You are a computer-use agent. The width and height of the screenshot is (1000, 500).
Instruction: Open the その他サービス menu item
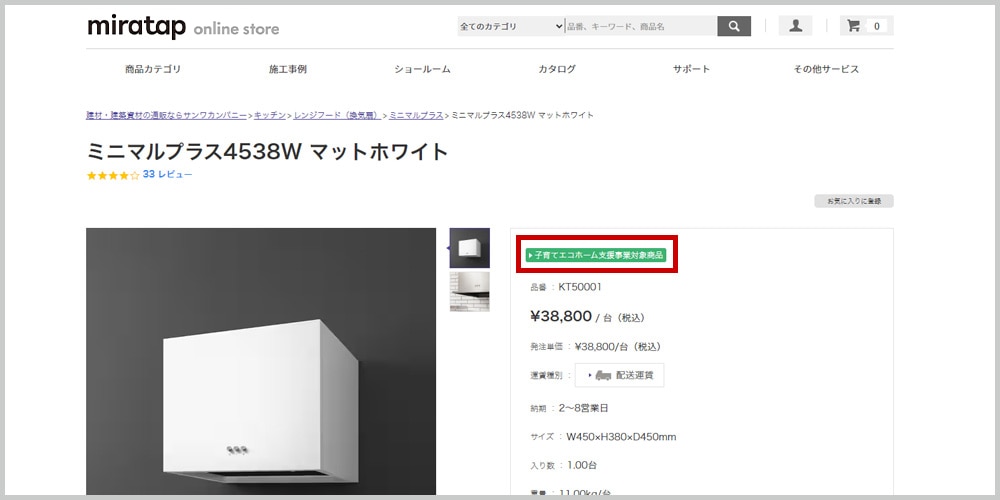tap(826, 69)
